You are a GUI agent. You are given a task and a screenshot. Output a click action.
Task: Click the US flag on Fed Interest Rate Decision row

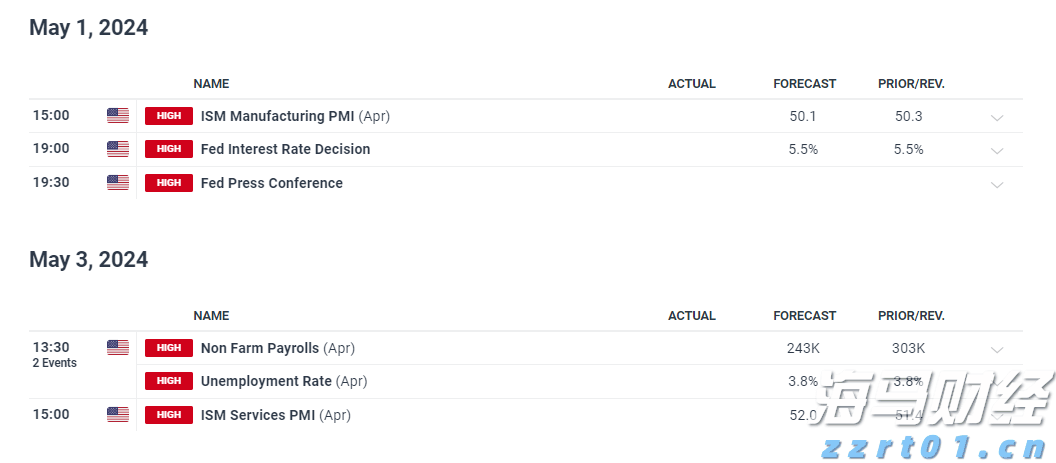[118, 149]
